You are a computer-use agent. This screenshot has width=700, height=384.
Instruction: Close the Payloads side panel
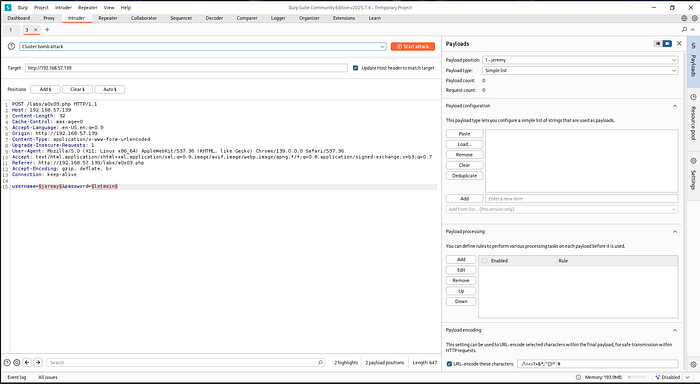click(x=679, y=43)
